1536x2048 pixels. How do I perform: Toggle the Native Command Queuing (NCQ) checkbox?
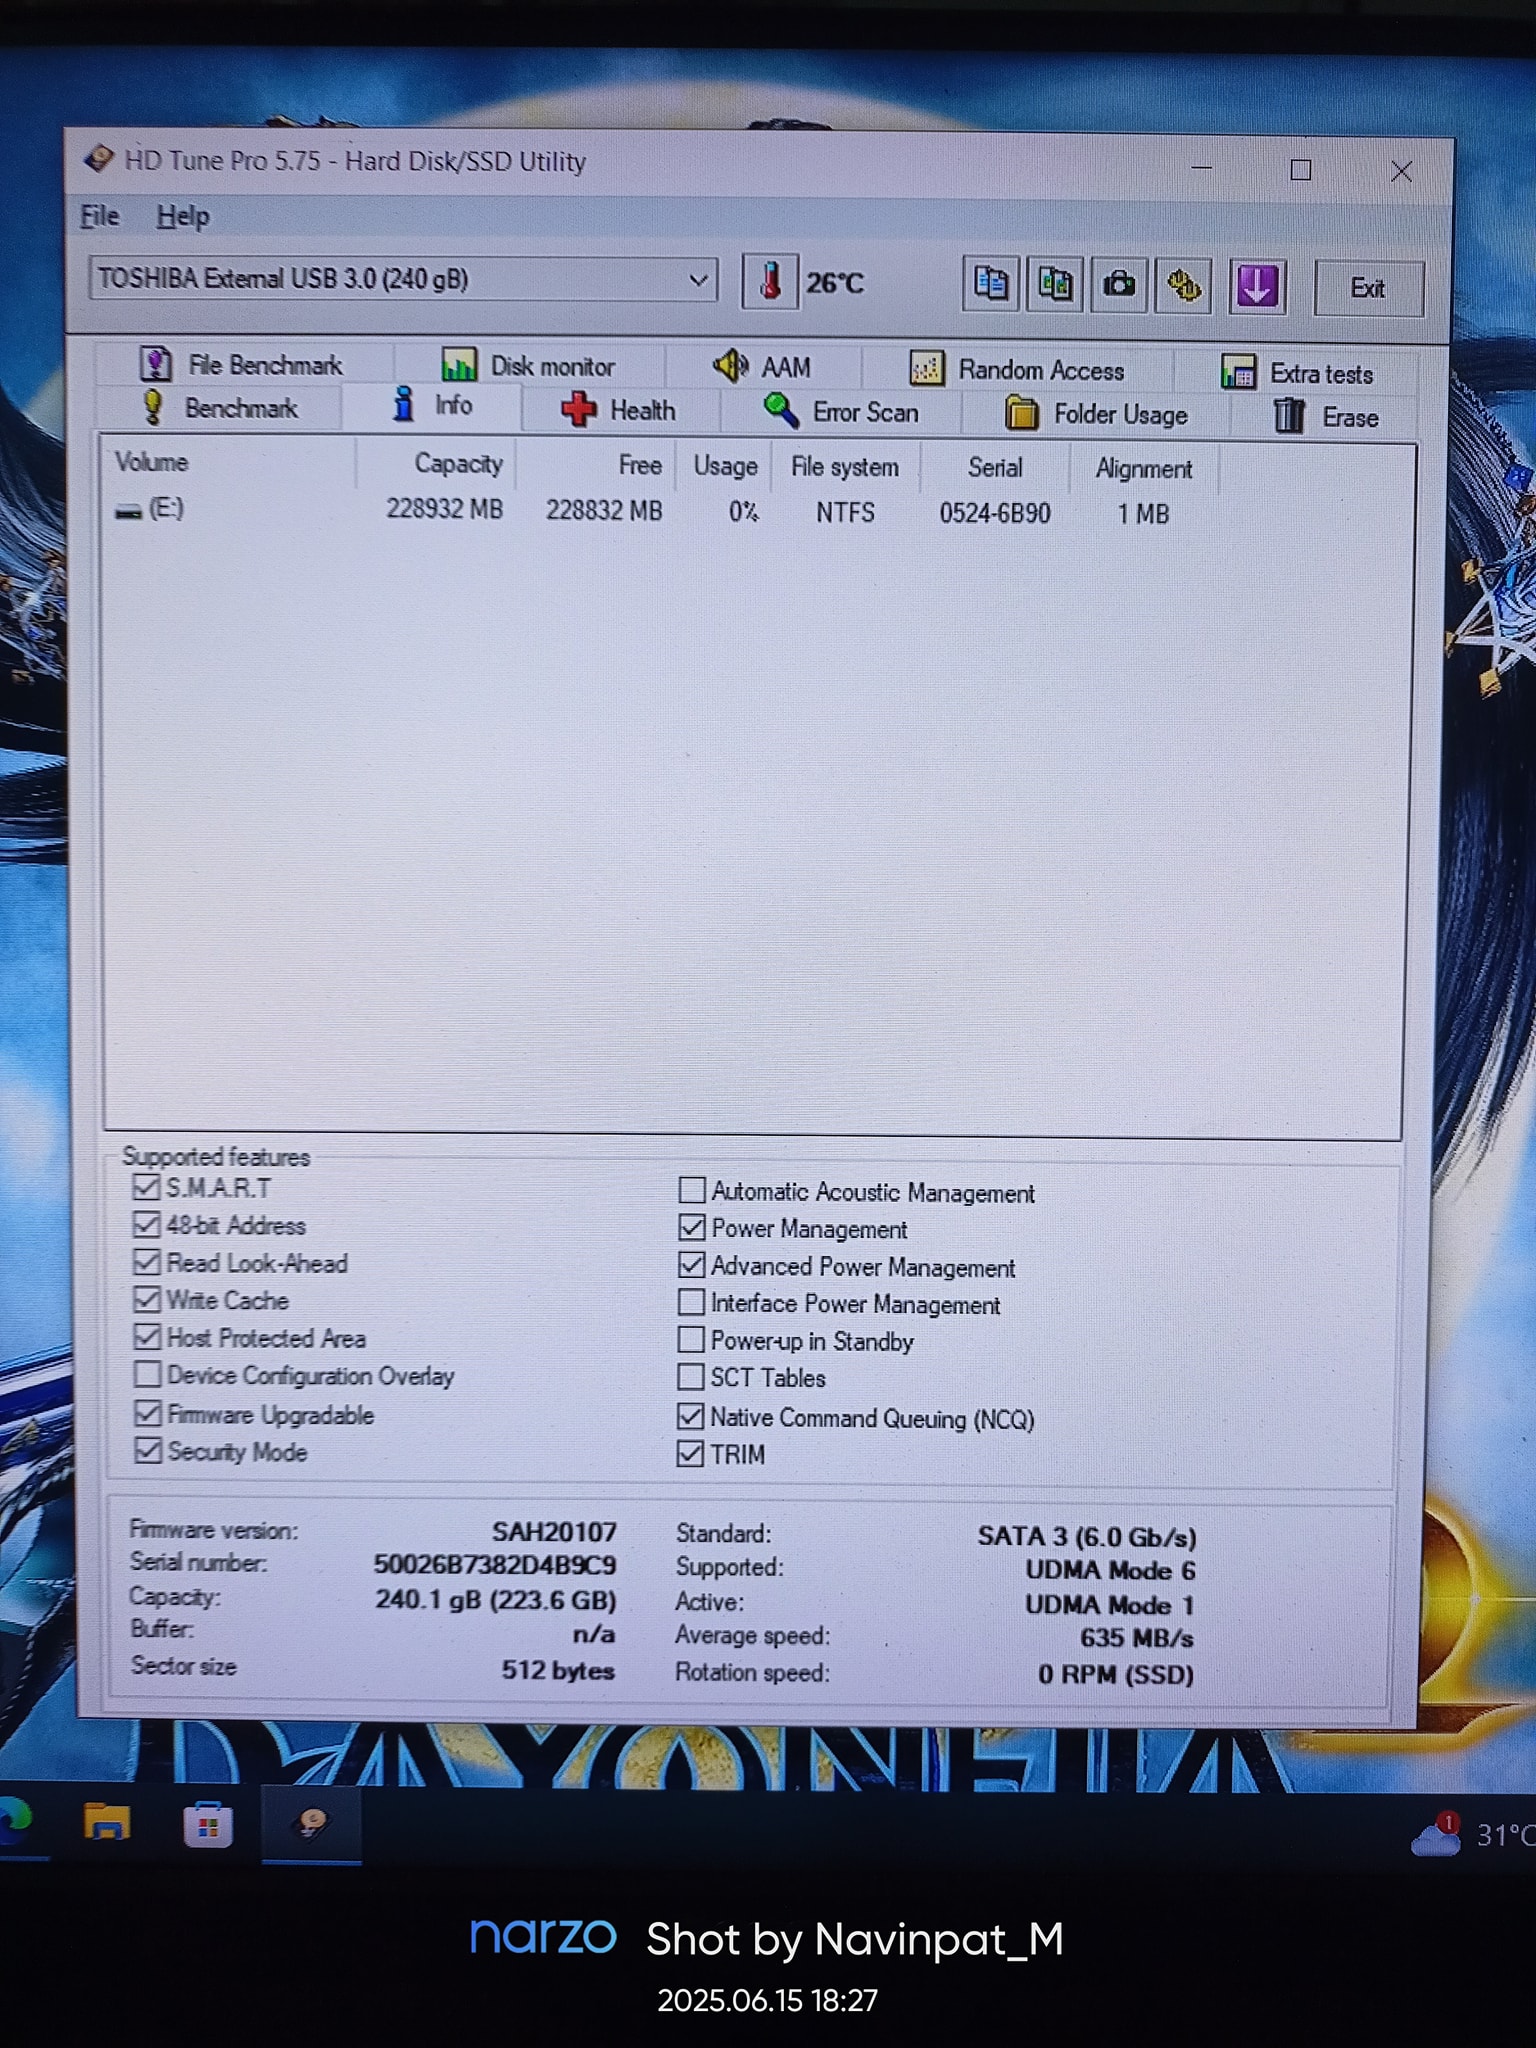pyautogui.click(x=691, y=1416)
